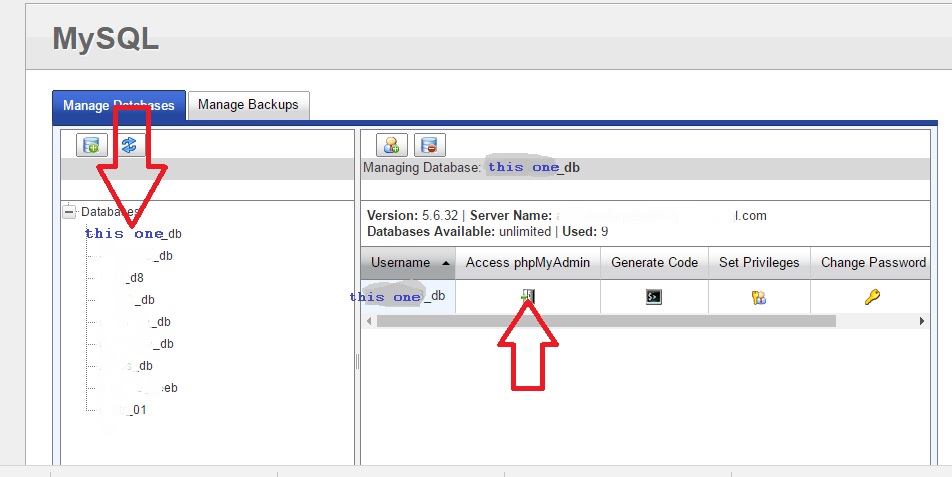Click the Server Name value ending in .com
Image resolution: width=952 pixels, height=477 pixels.
(661, 215)
